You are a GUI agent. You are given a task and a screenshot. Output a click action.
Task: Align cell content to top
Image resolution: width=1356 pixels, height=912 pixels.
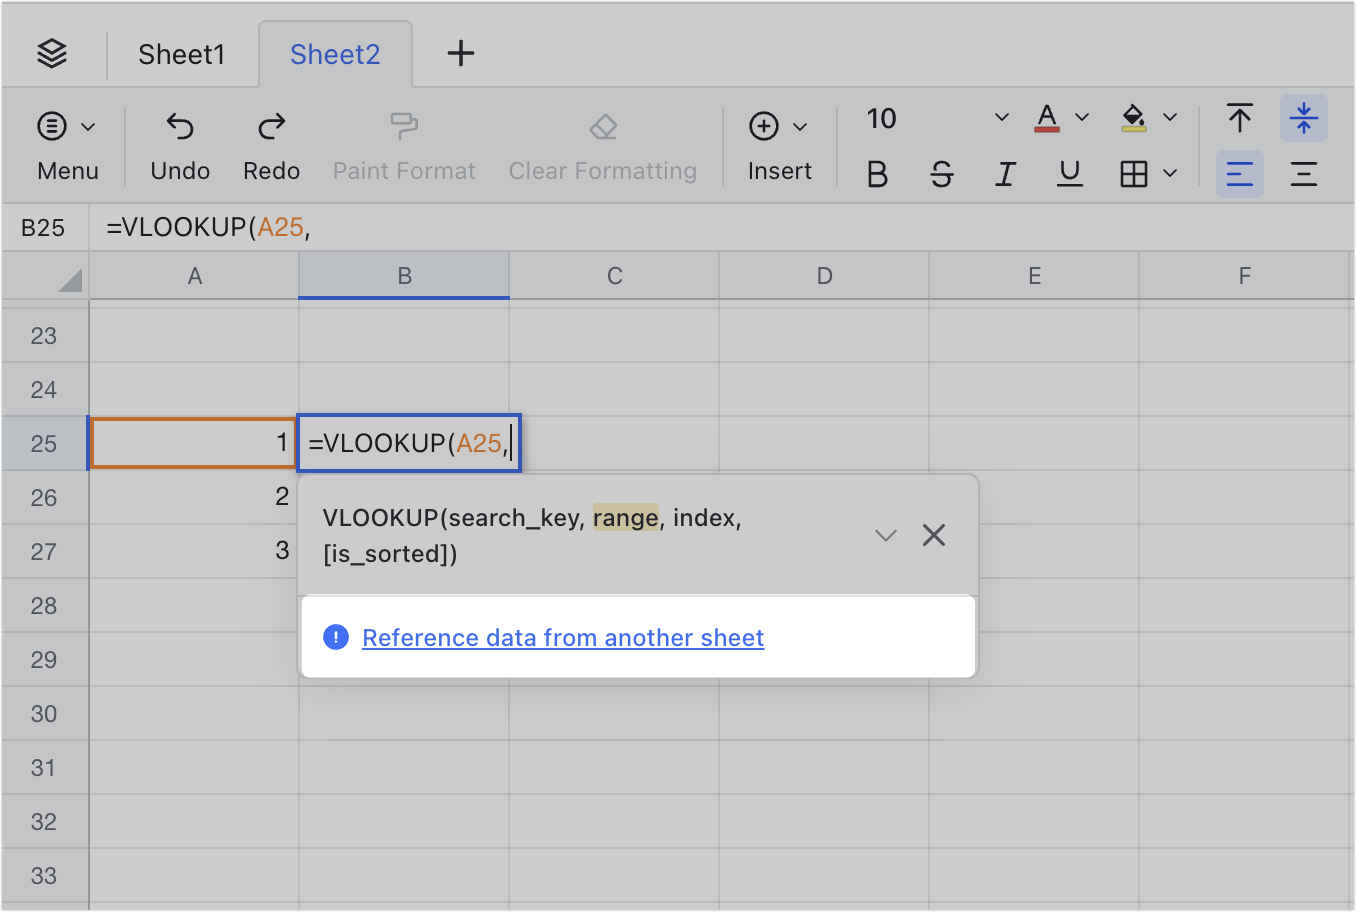[1240, 119]
